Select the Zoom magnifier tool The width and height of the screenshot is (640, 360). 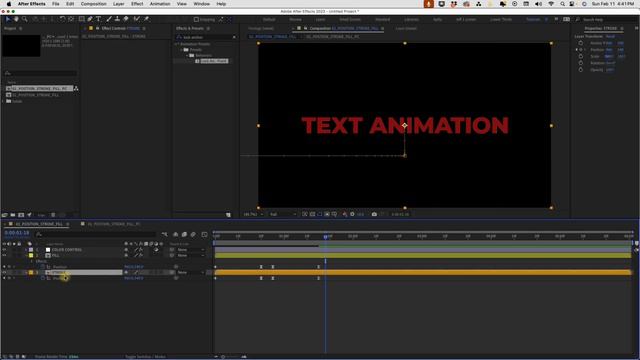click(24, 19)
